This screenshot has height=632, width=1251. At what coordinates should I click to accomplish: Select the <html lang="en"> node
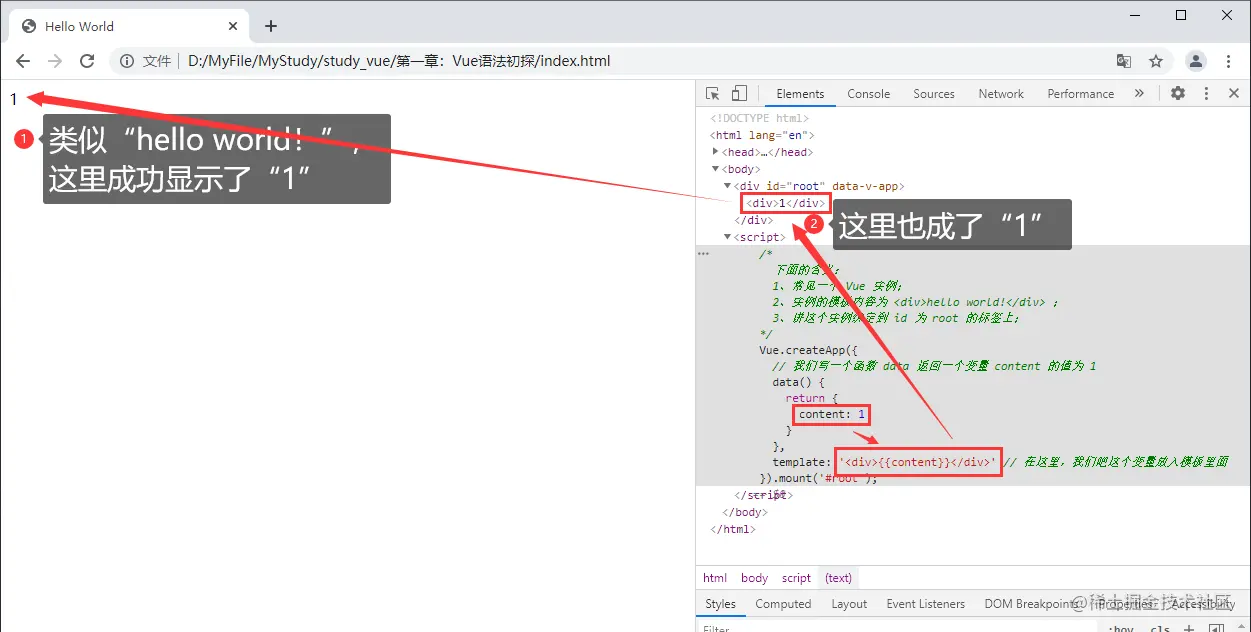tap(762, 135)
